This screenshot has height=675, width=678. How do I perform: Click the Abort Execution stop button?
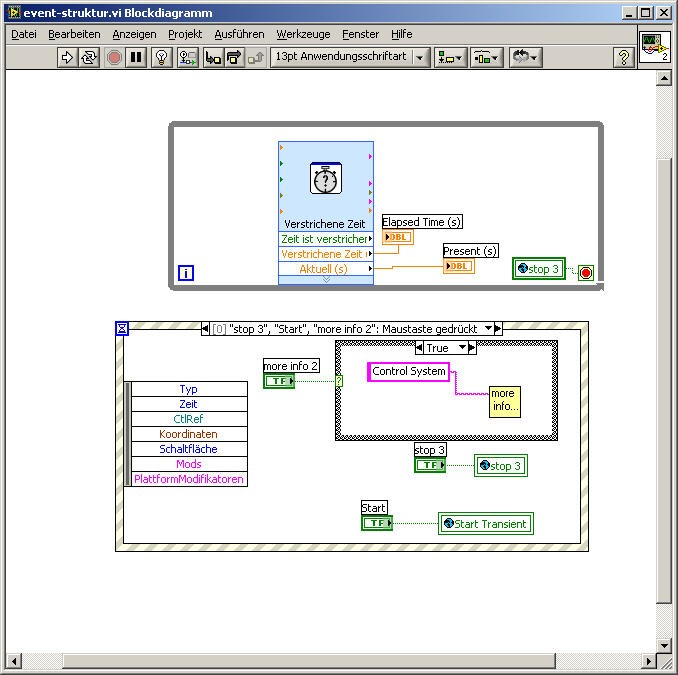pos(114,57)
